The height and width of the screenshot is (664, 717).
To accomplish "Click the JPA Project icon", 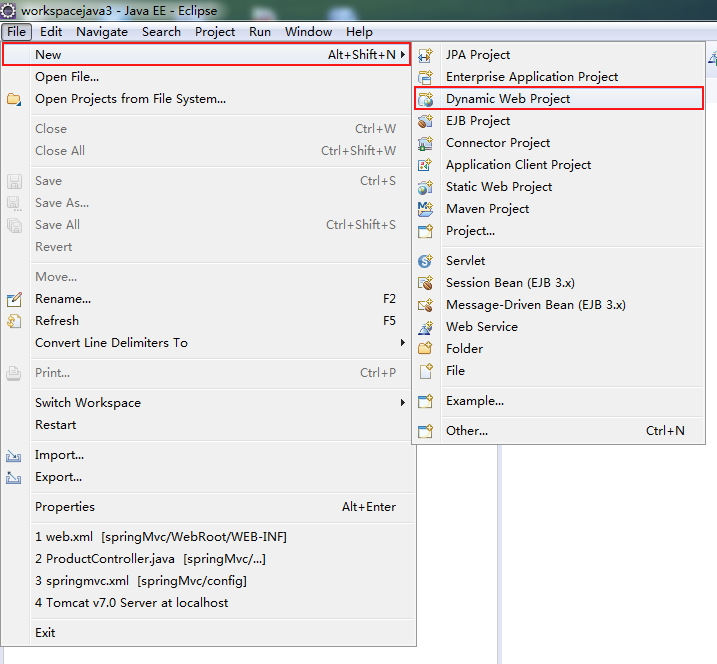I will pos(425,55).
